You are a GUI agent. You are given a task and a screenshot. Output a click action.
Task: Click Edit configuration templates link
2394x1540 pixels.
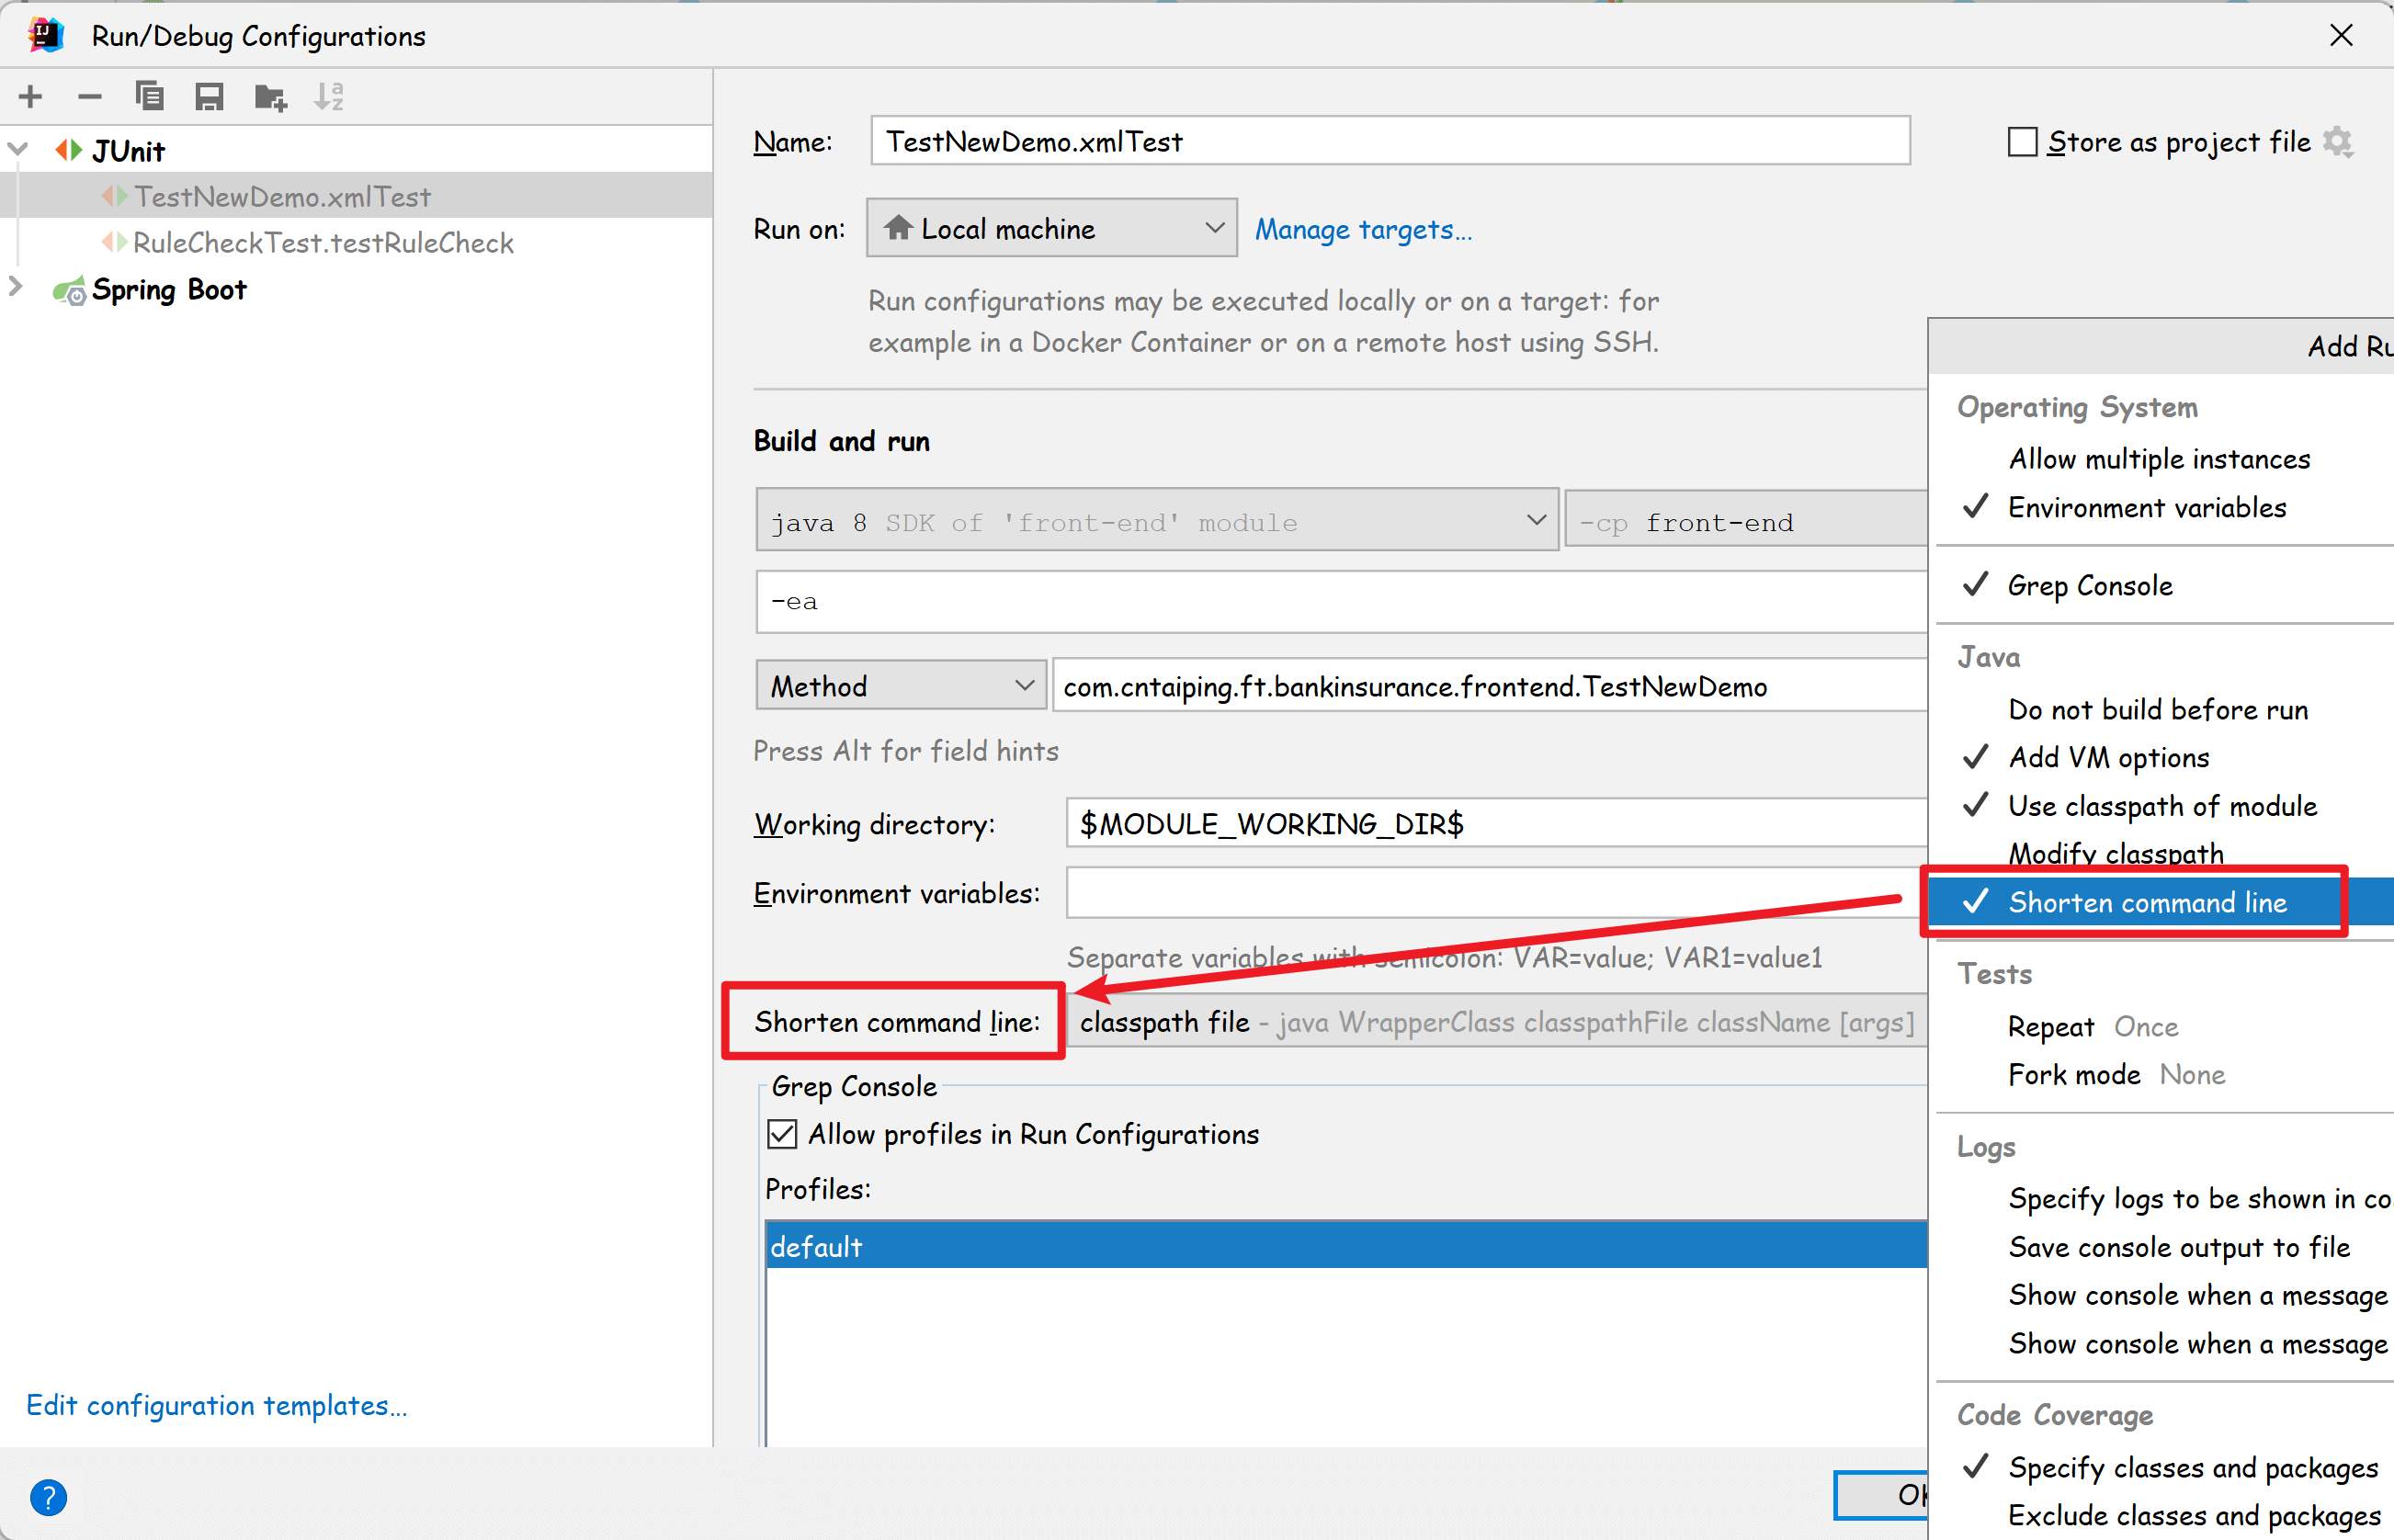point(216,1405)
